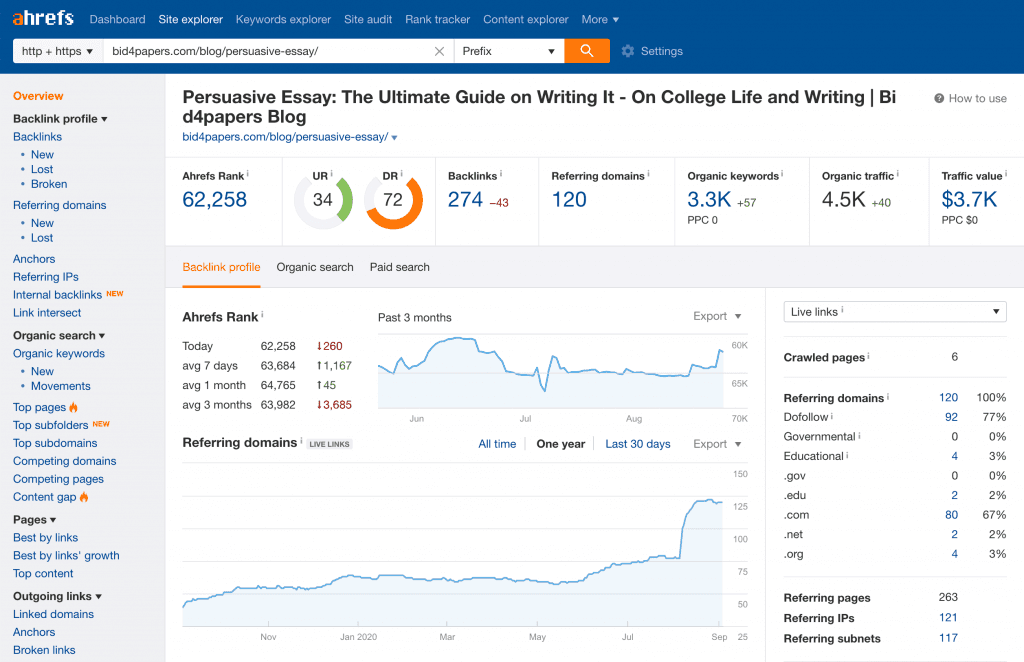
Task: Open Keywords explorer in top navigation
Action: pyautogui.click(x=283, y=20)
